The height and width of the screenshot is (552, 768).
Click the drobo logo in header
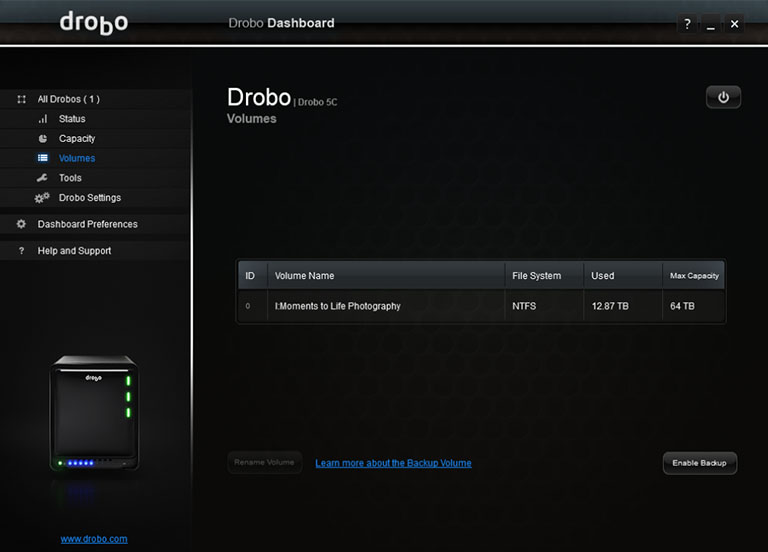[x=94, y=23]
